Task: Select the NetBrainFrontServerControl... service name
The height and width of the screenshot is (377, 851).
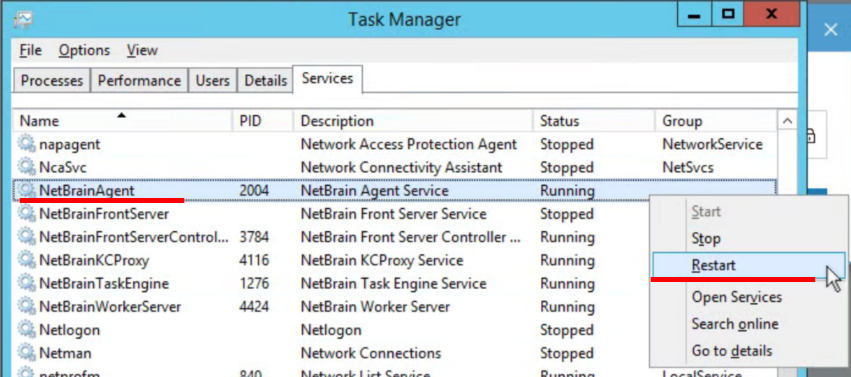Action: (x=134, y=237)
